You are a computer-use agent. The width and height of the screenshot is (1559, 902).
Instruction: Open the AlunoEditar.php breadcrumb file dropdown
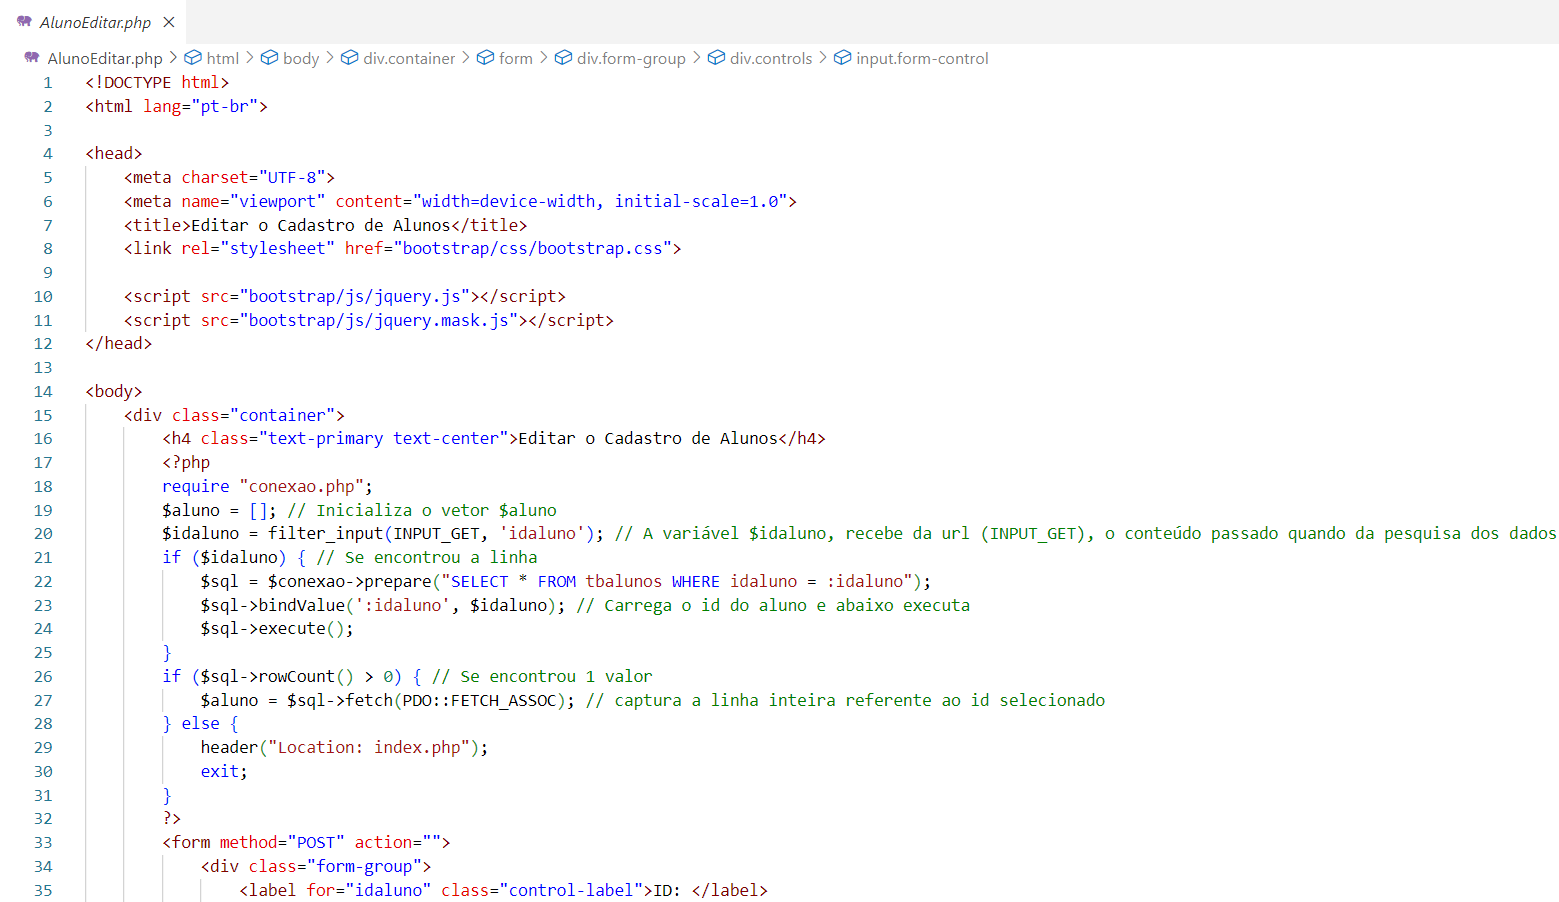104,58
